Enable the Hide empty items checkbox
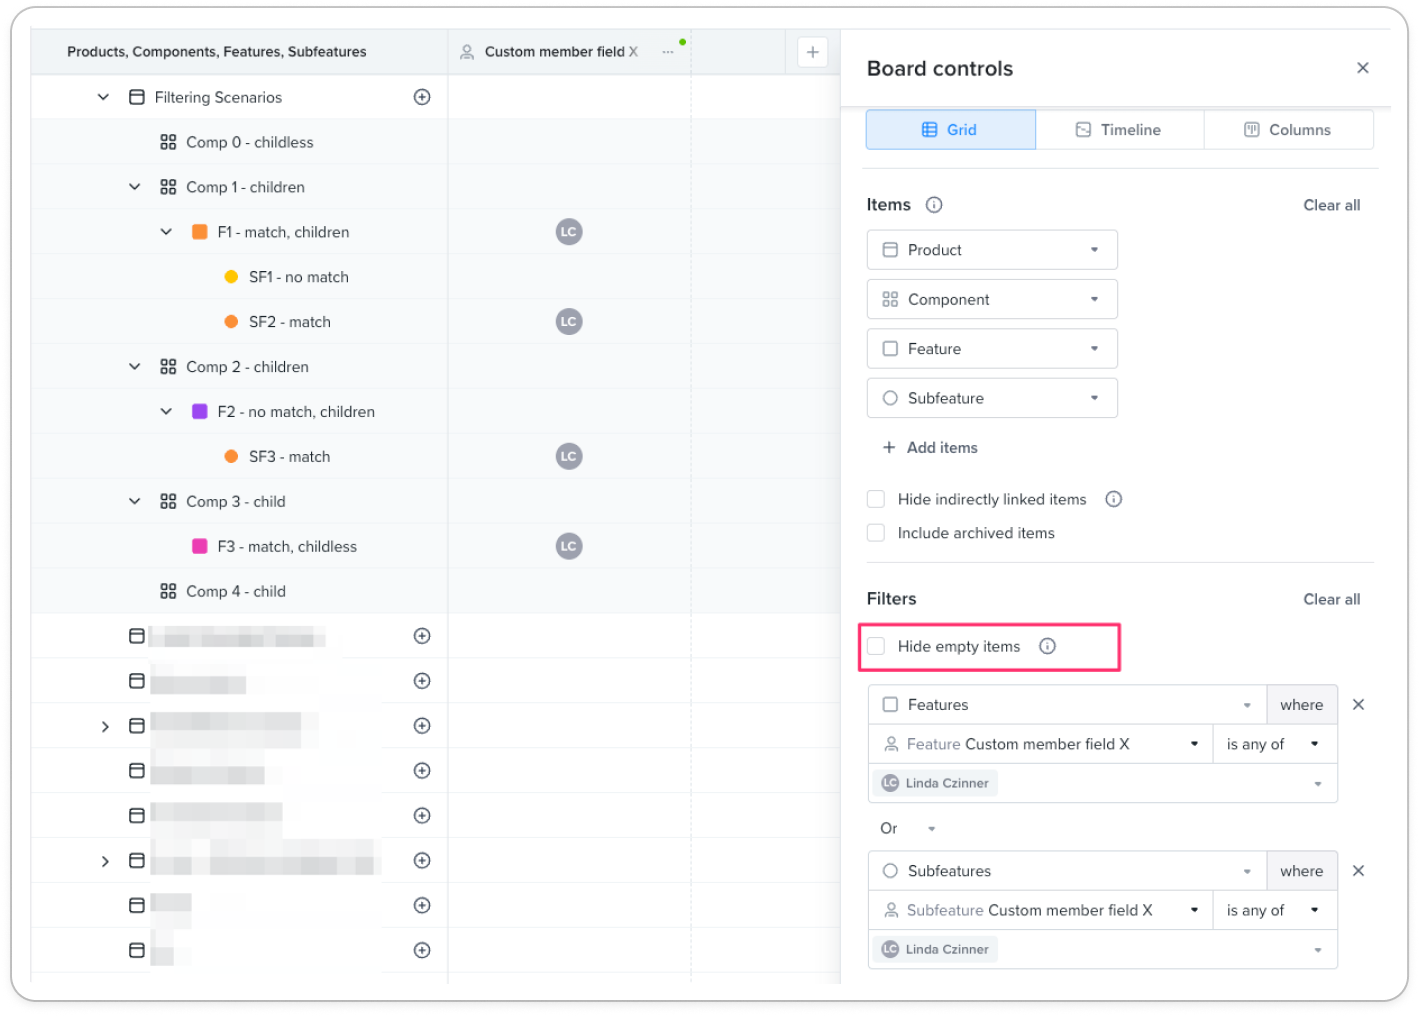This screenshot has width=1420, height=1016. tap(876, 646)
